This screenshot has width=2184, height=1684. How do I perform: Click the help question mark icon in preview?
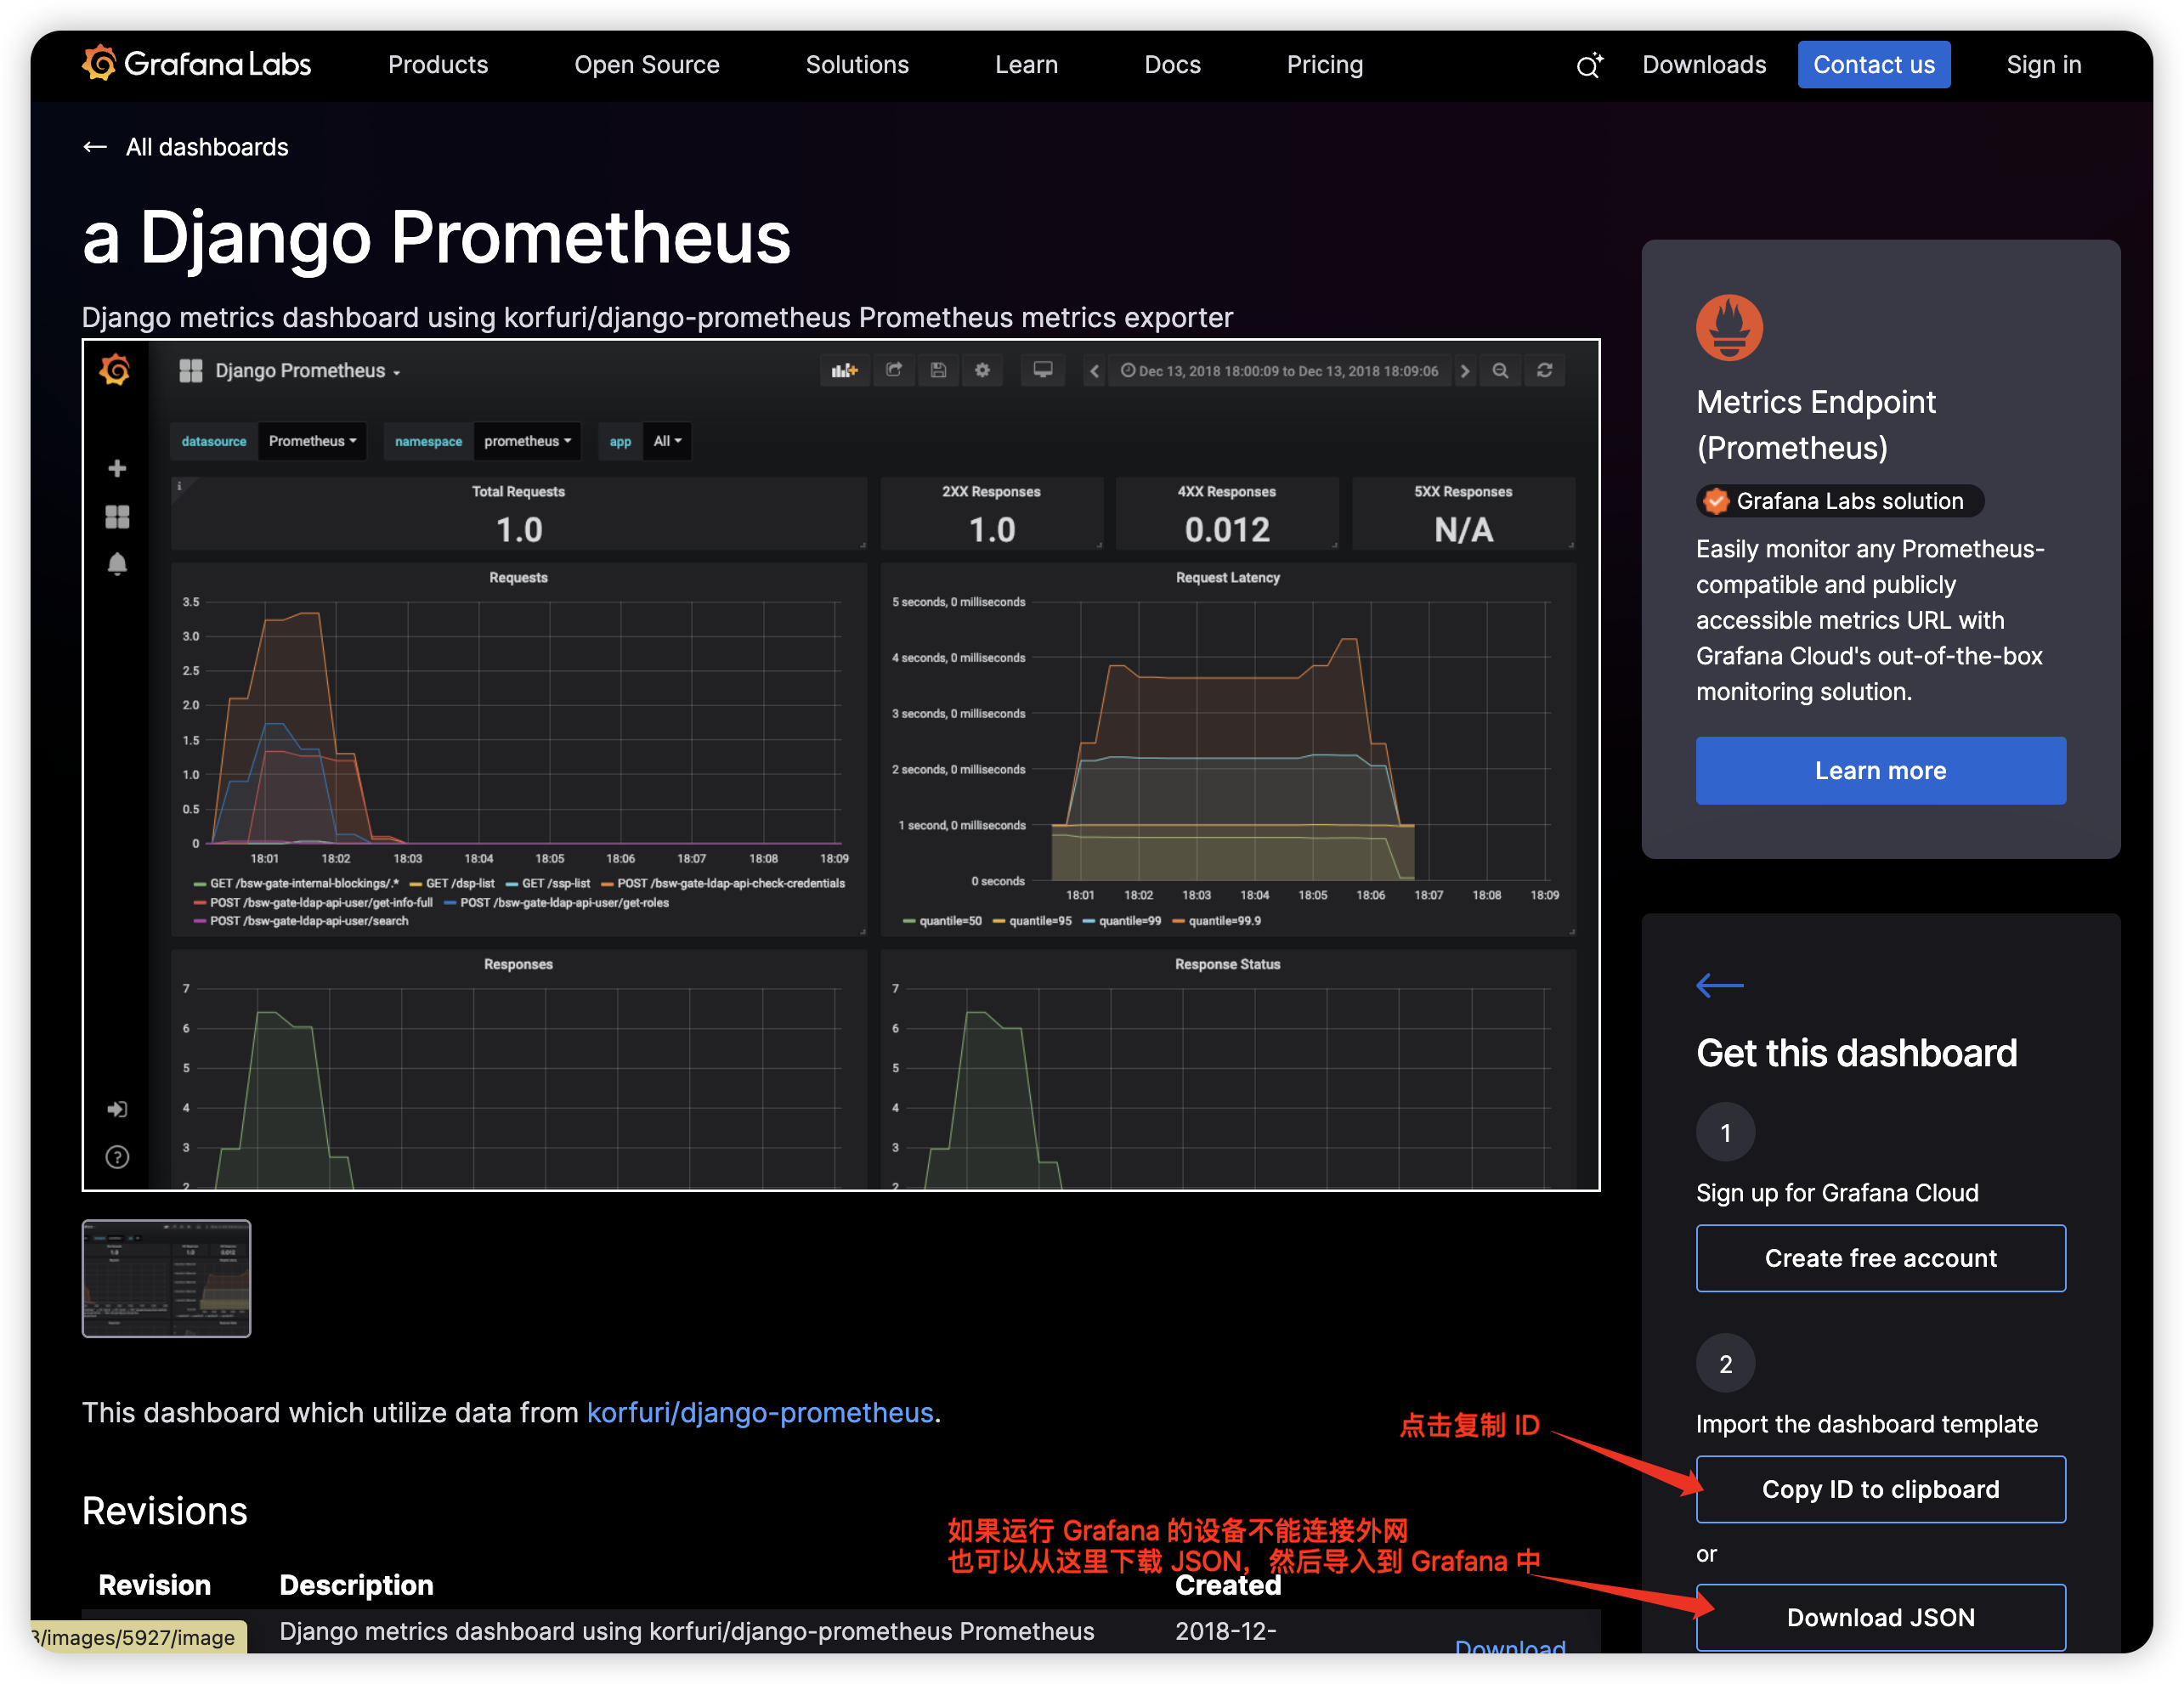pos(117,1157)
